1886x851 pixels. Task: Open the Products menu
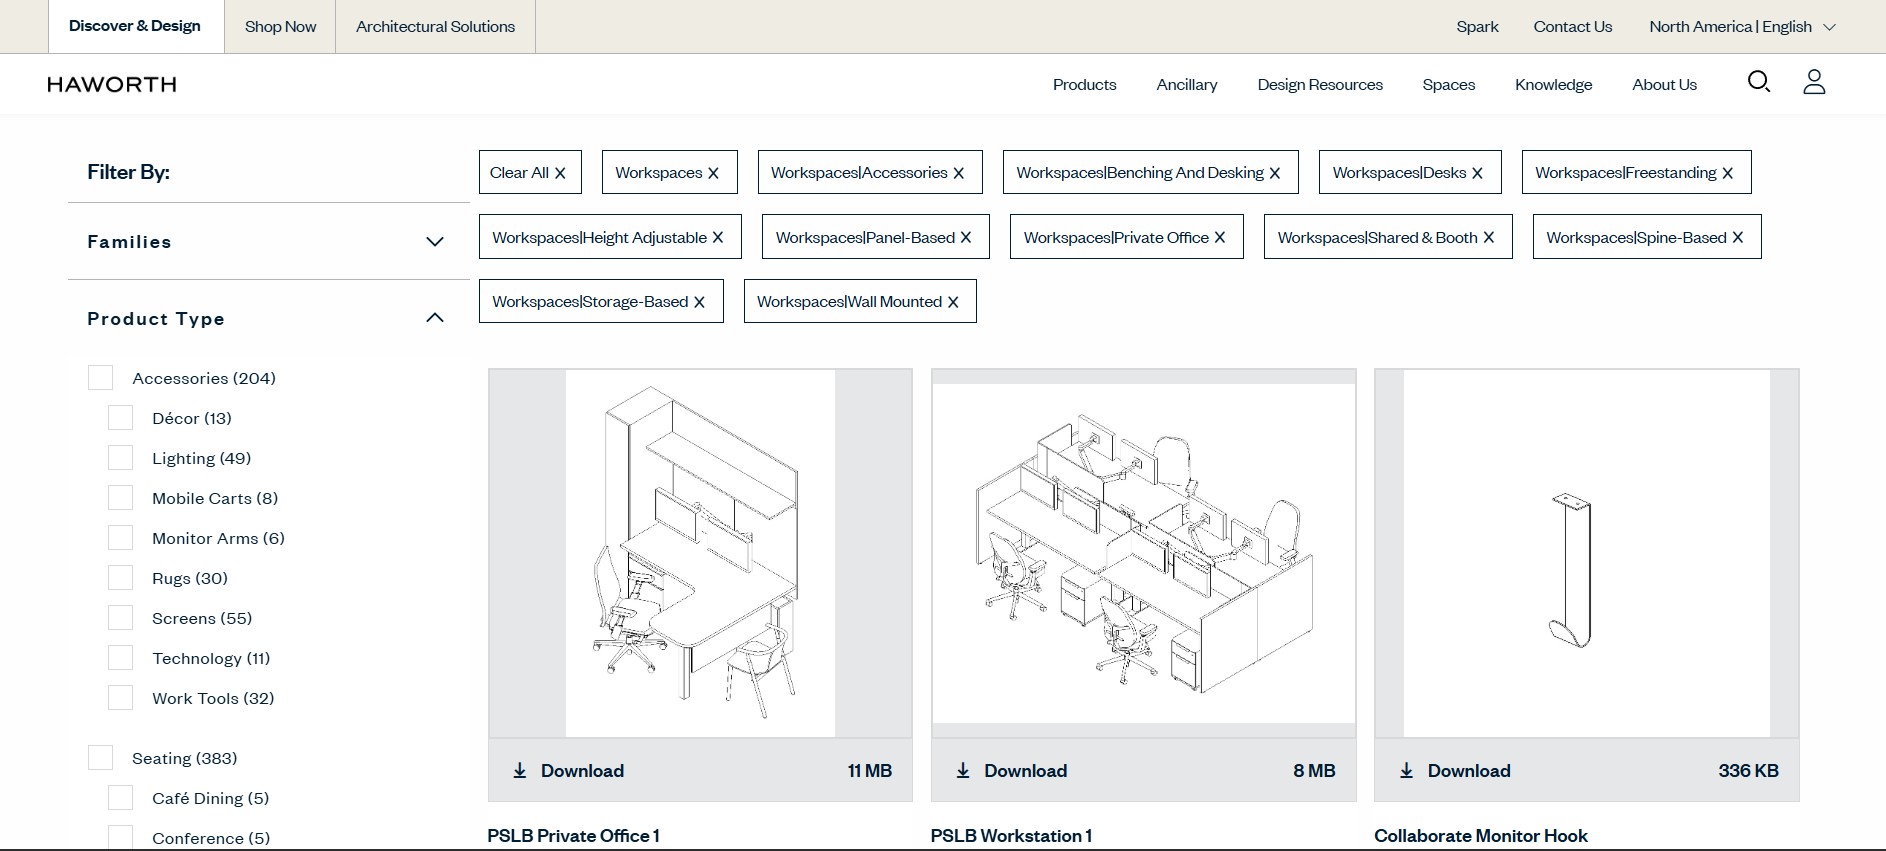point(1084,85)
